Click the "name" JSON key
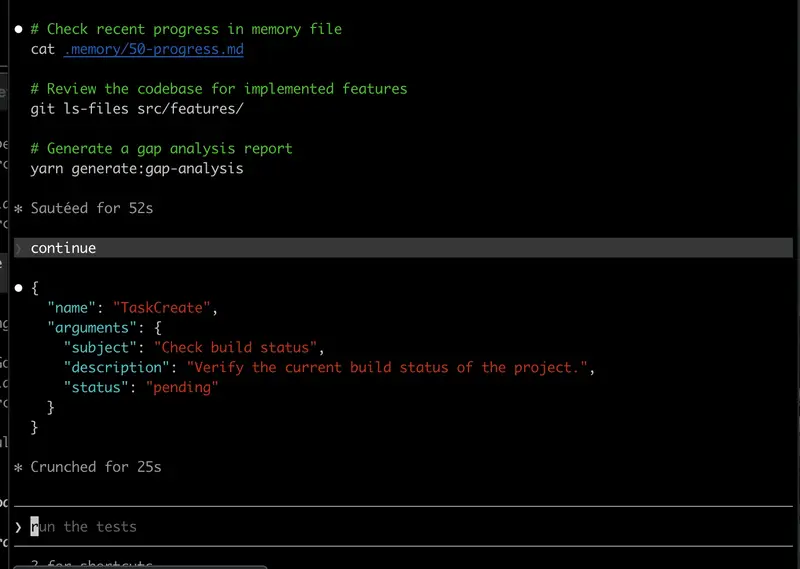Image resolution: width=800 pixels, height=569 pixels. coord(71,308)
